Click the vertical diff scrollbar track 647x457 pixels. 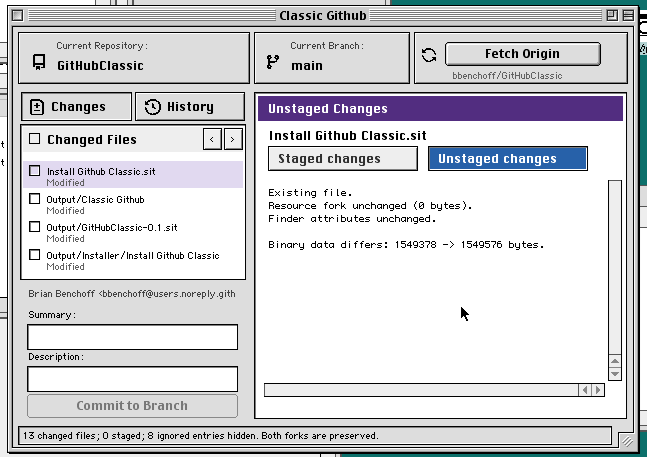tap(615, 268)
